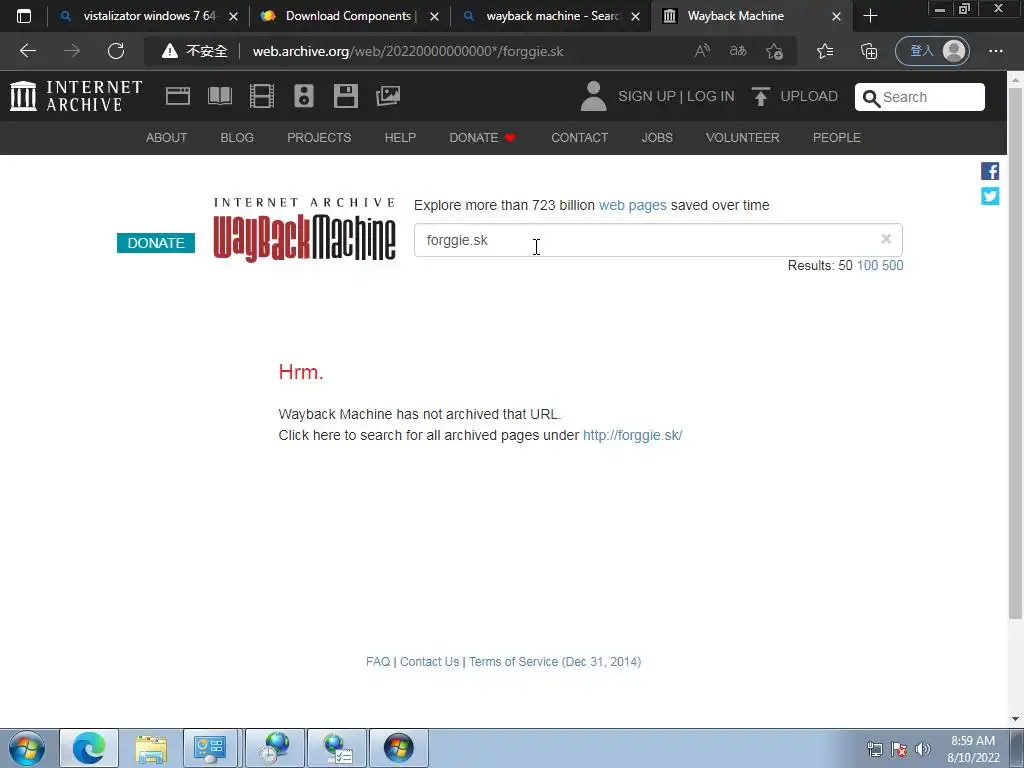Share page on Twitter
The image size is (1024, 768).
(x=990, y=196)
